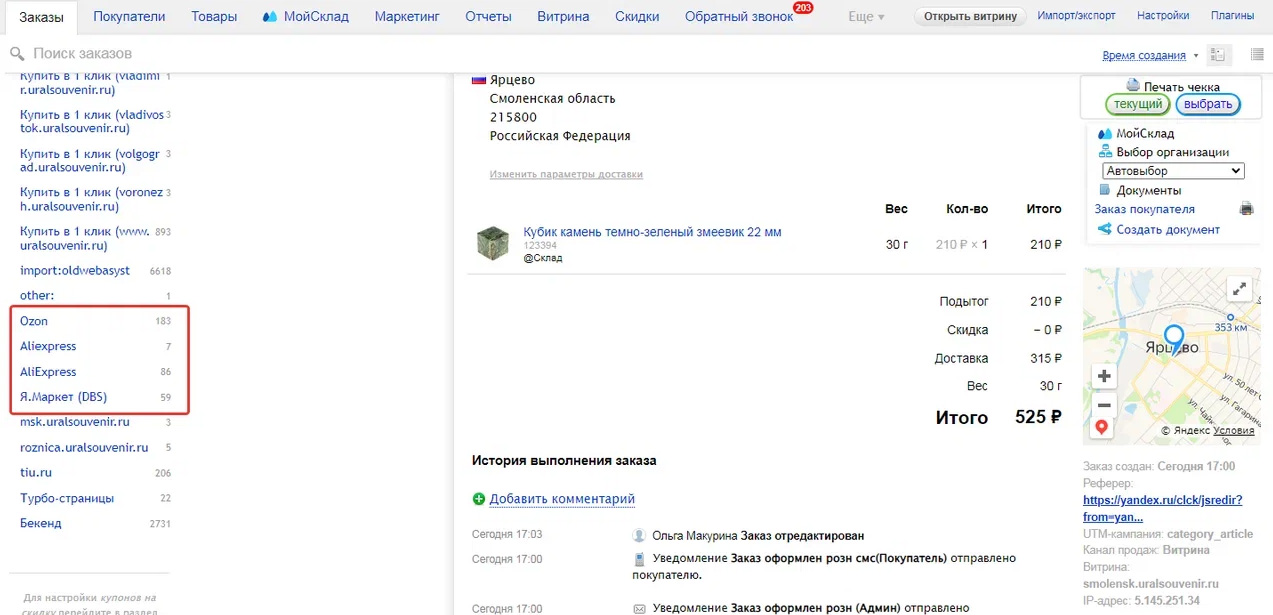This screenshot has height=615, width=1273.
Task: Open the Витрина tab
Action: [563, 16]
